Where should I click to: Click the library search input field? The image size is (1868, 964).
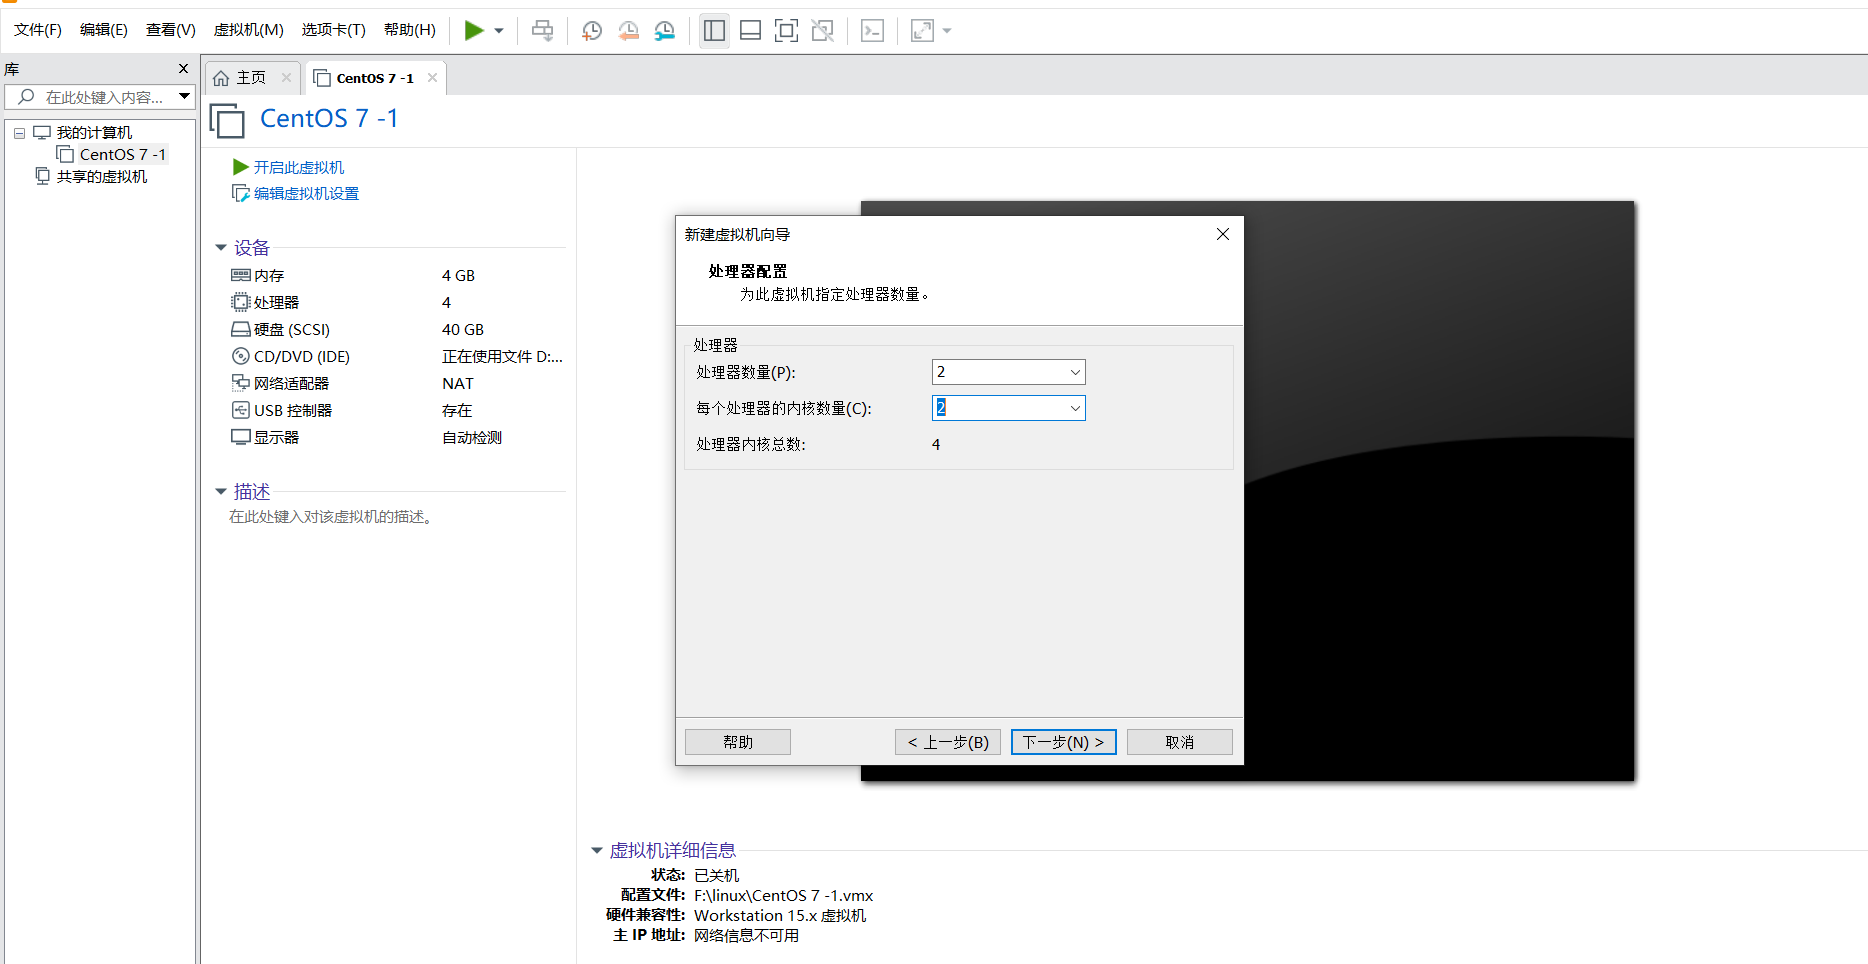pos(92,97)
